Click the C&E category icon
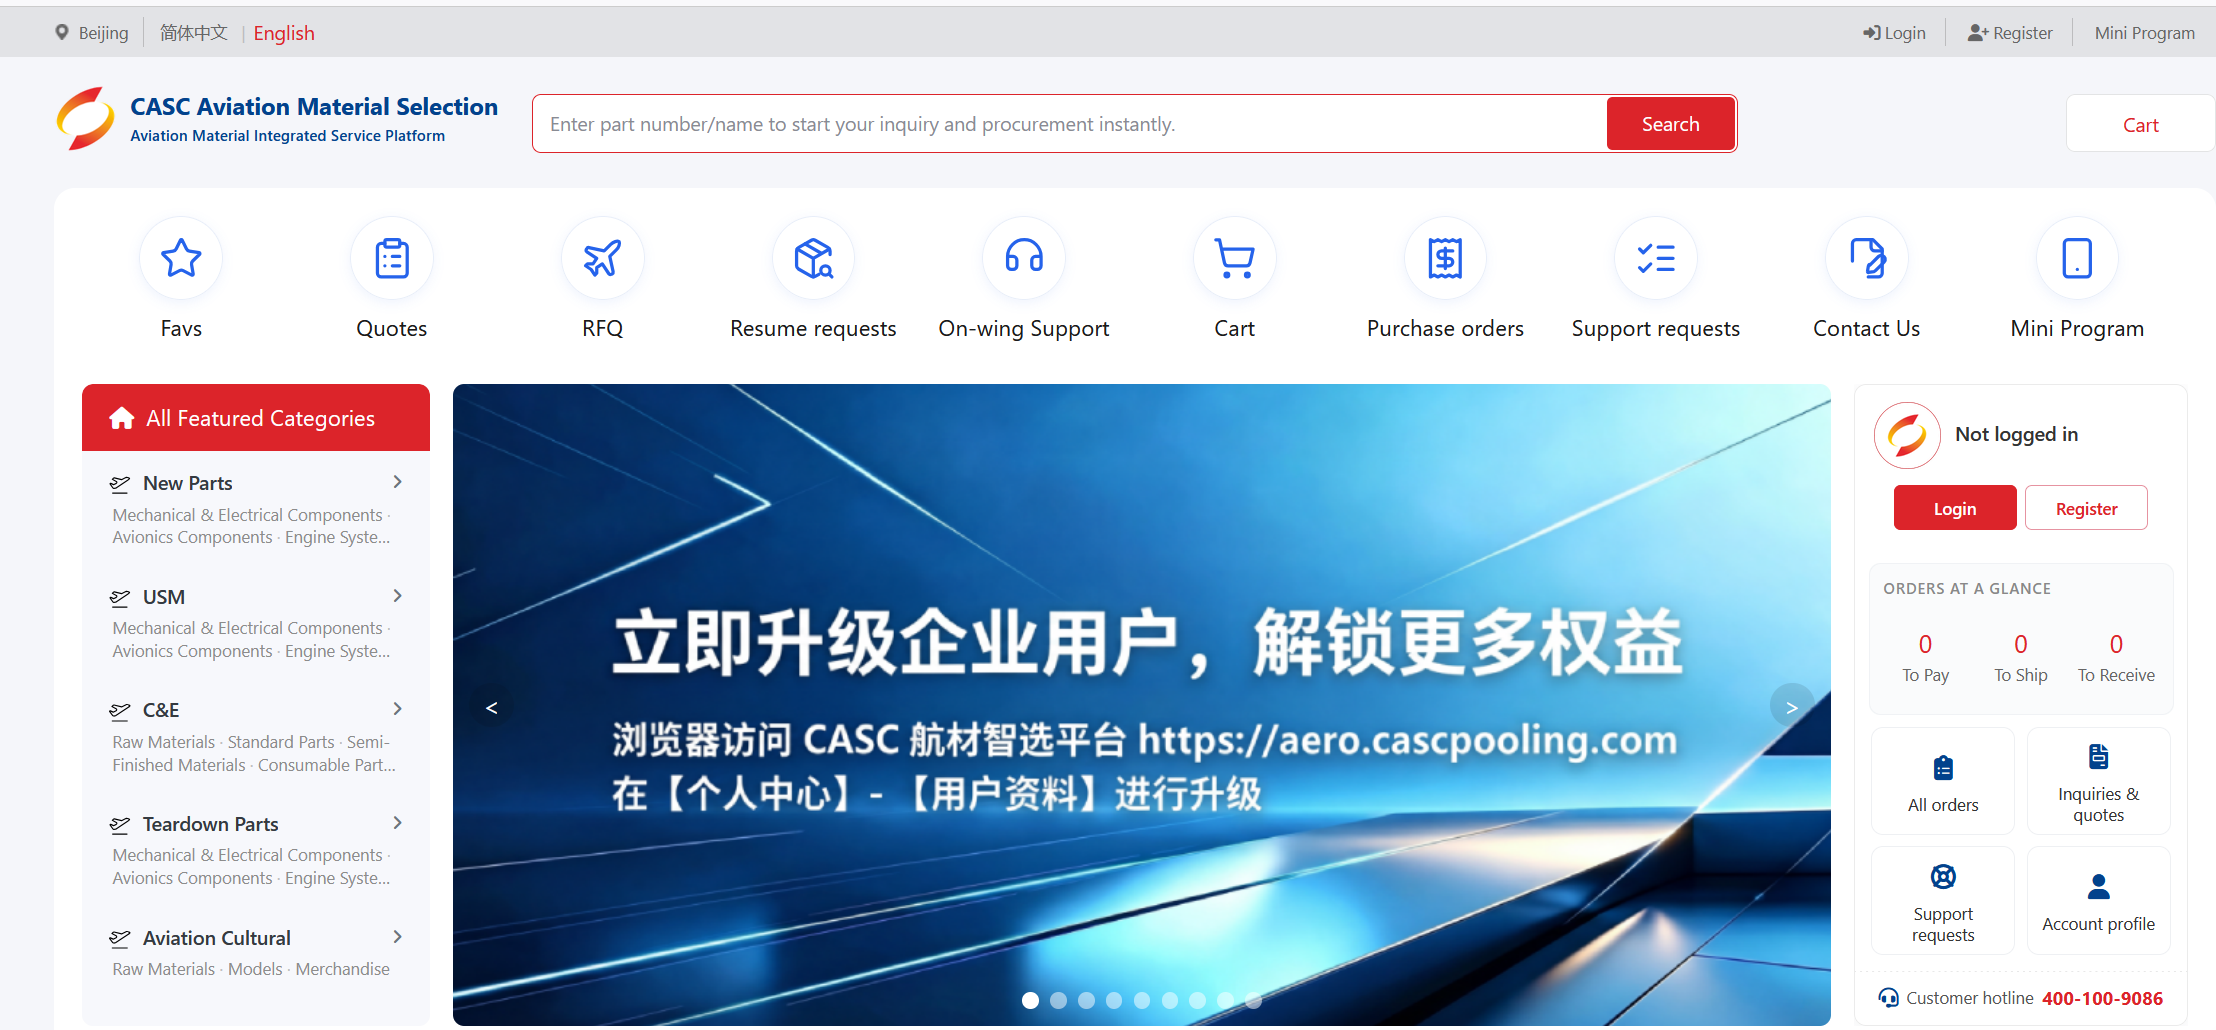Screen dimensions: 2216x1030 click(120, 711)
